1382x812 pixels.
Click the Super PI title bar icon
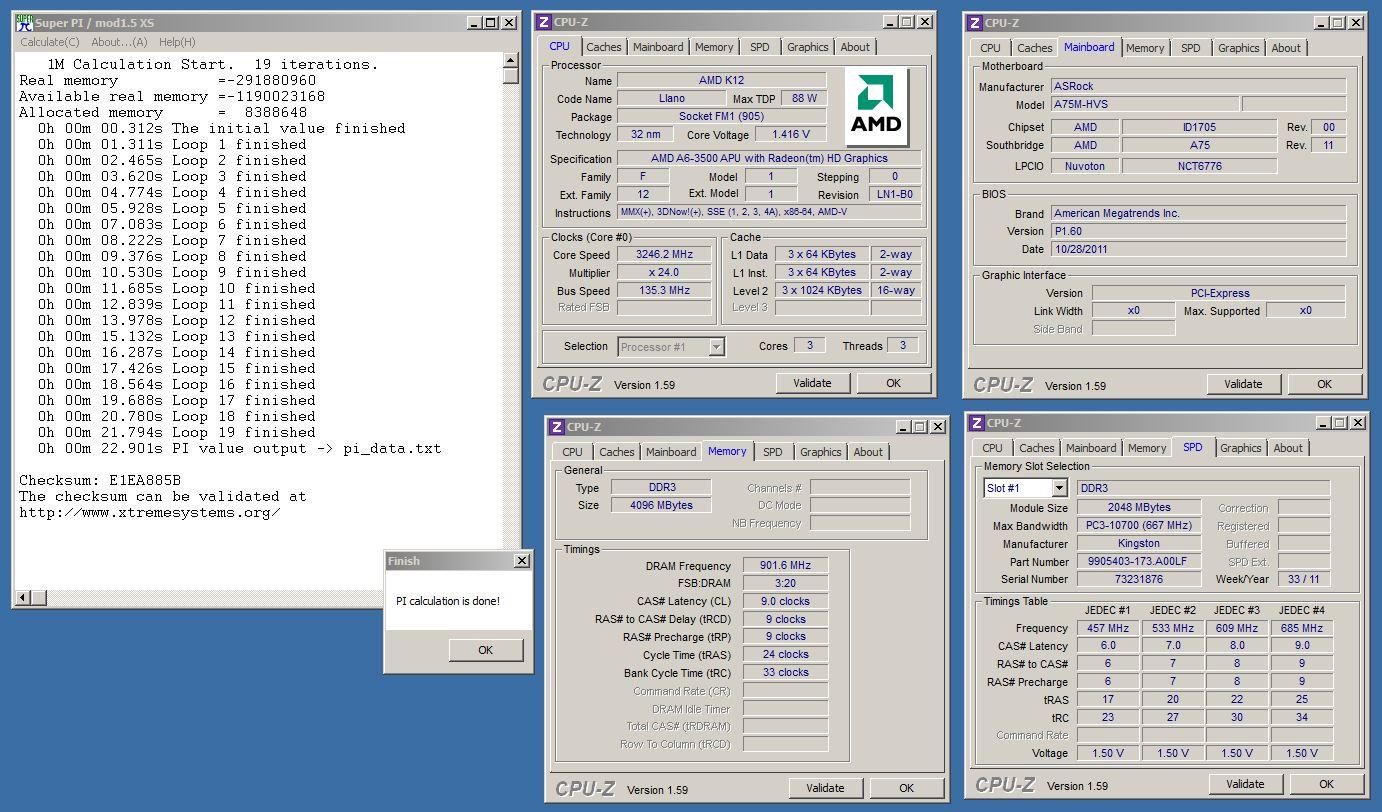pos(25,23)
